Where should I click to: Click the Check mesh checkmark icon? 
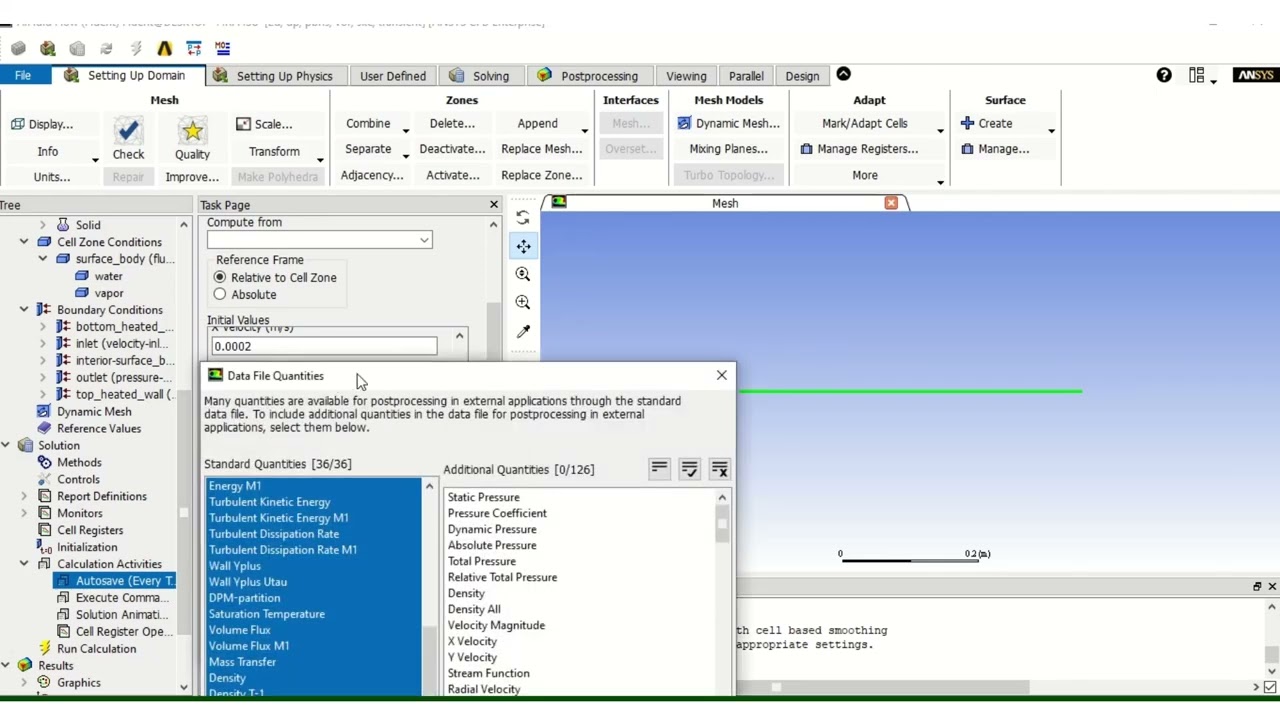coord(128,131)
